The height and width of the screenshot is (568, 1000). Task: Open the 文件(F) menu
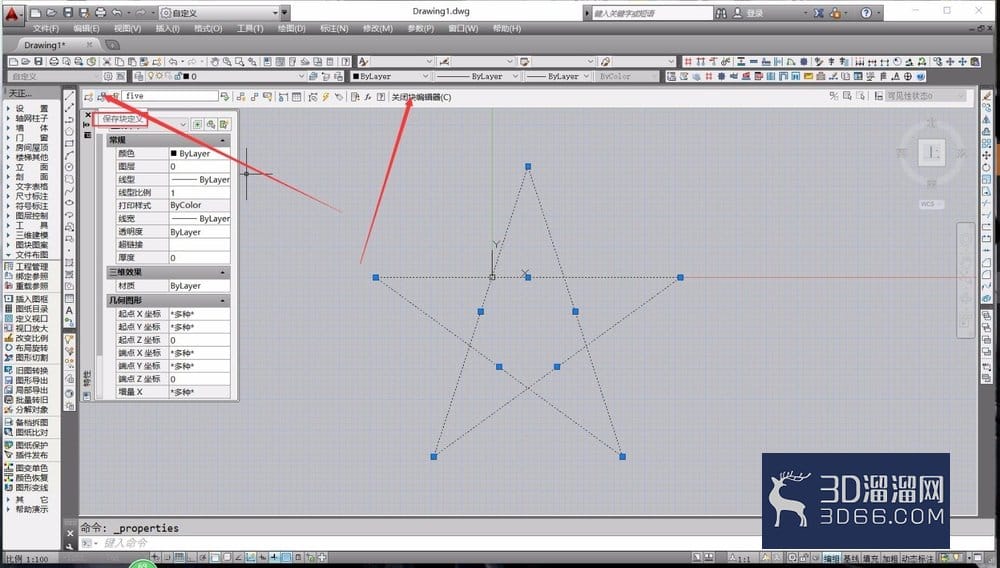click(x=46, y=29)
